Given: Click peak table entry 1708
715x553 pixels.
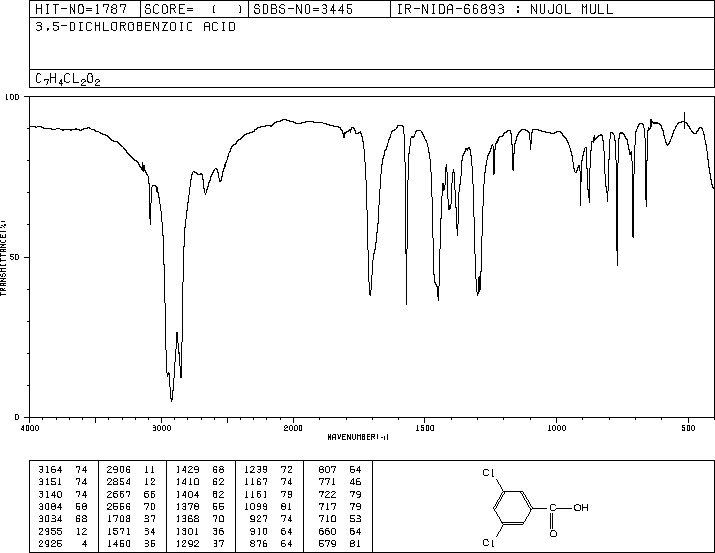Looking at the screenshot, I should click(119, 519).
